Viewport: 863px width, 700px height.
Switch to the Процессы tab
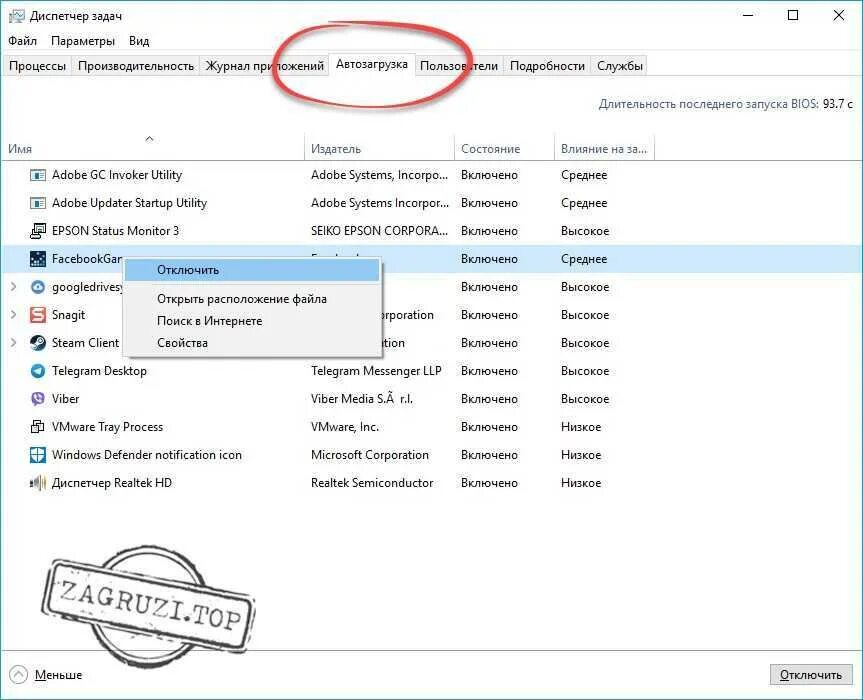37,65
